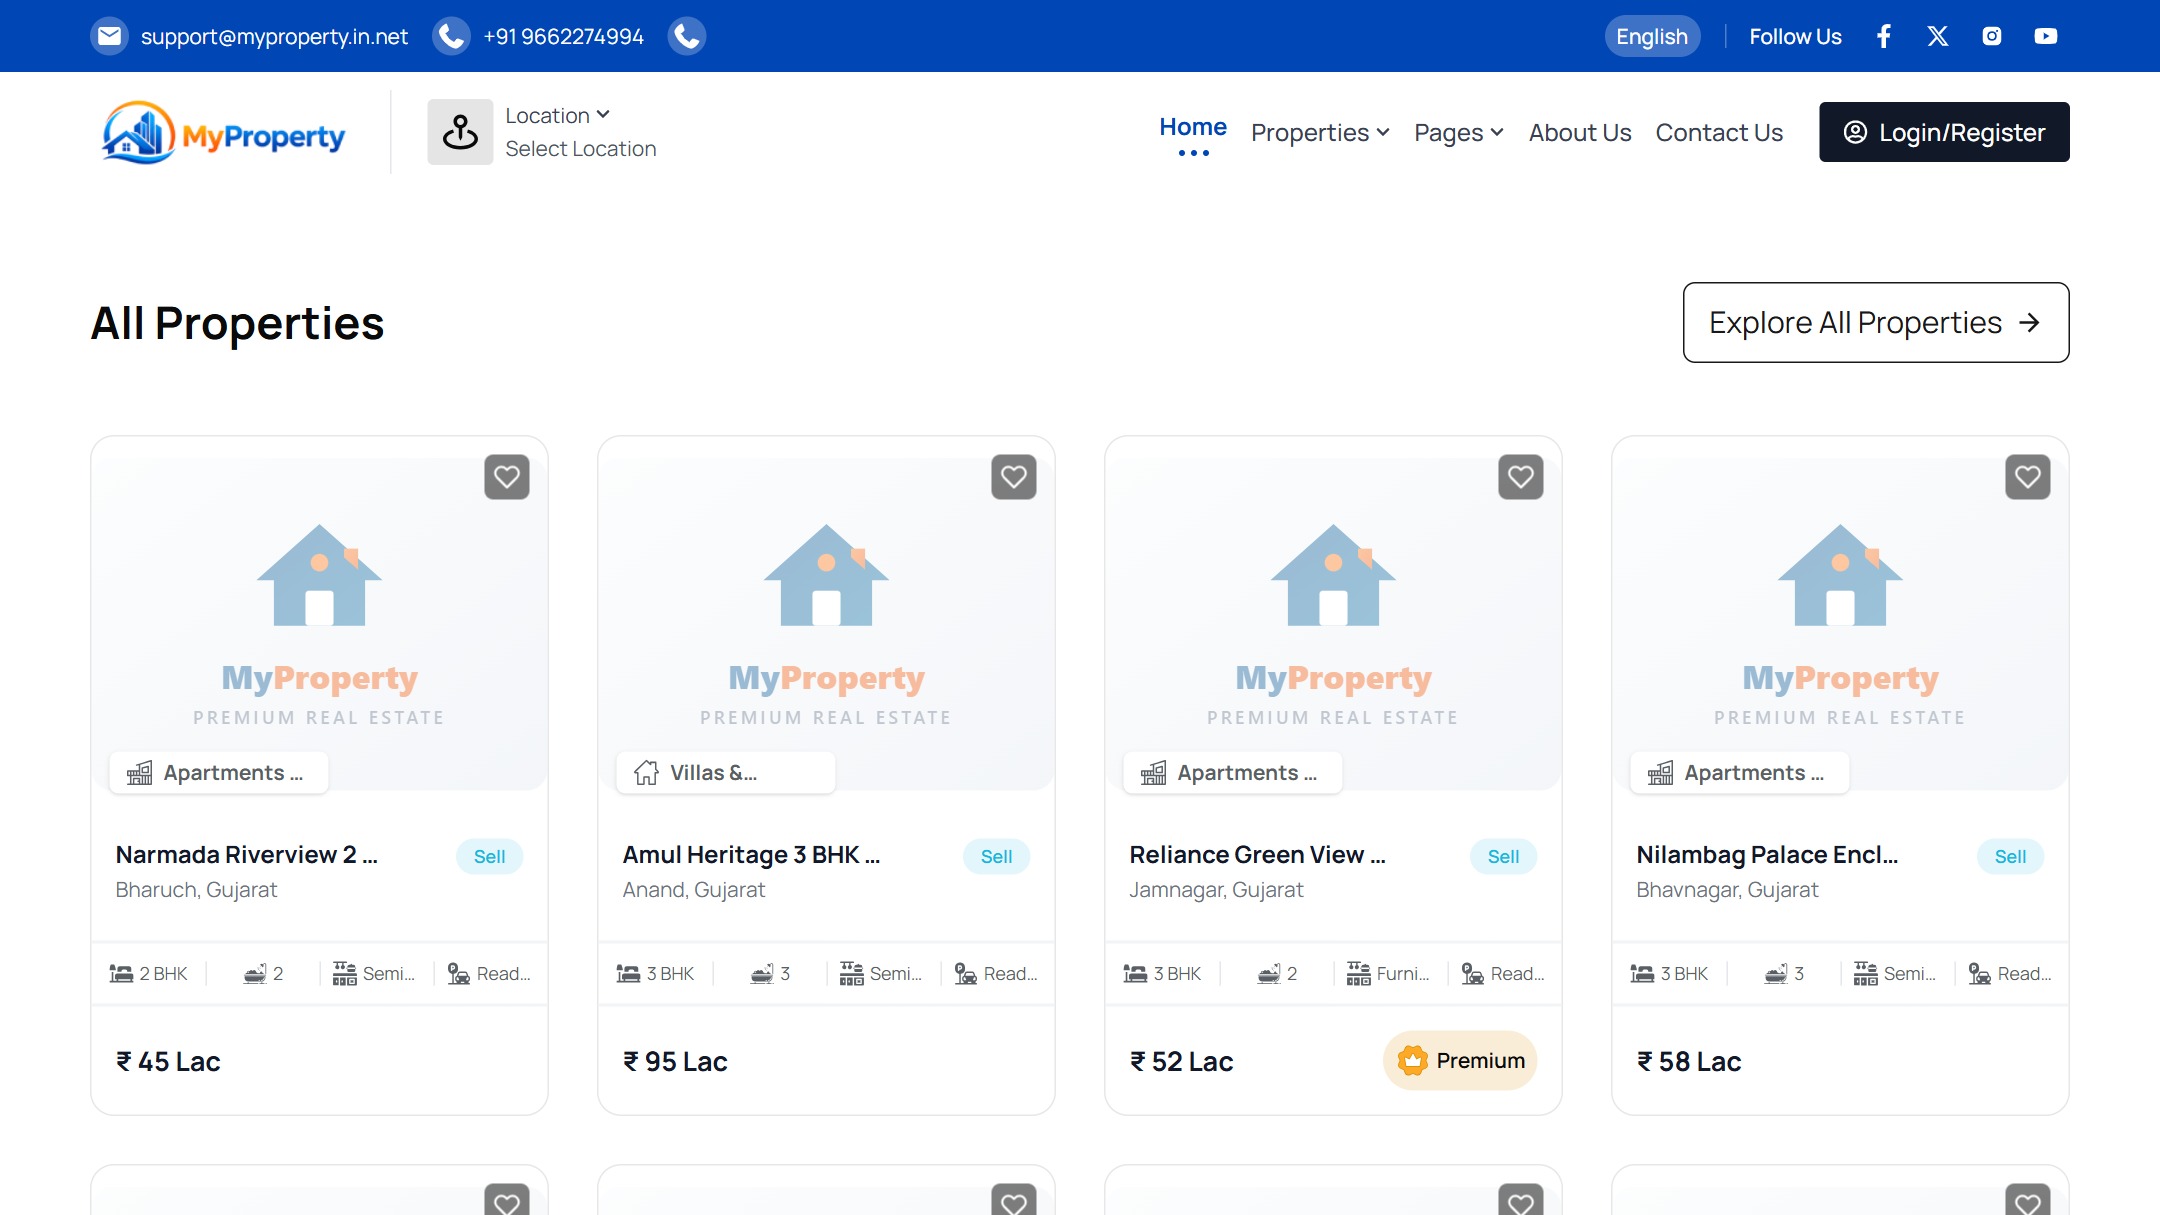This screenshot has height=1215, width=2160.
Task: Click Select Location text
Action: coord(581,149)
